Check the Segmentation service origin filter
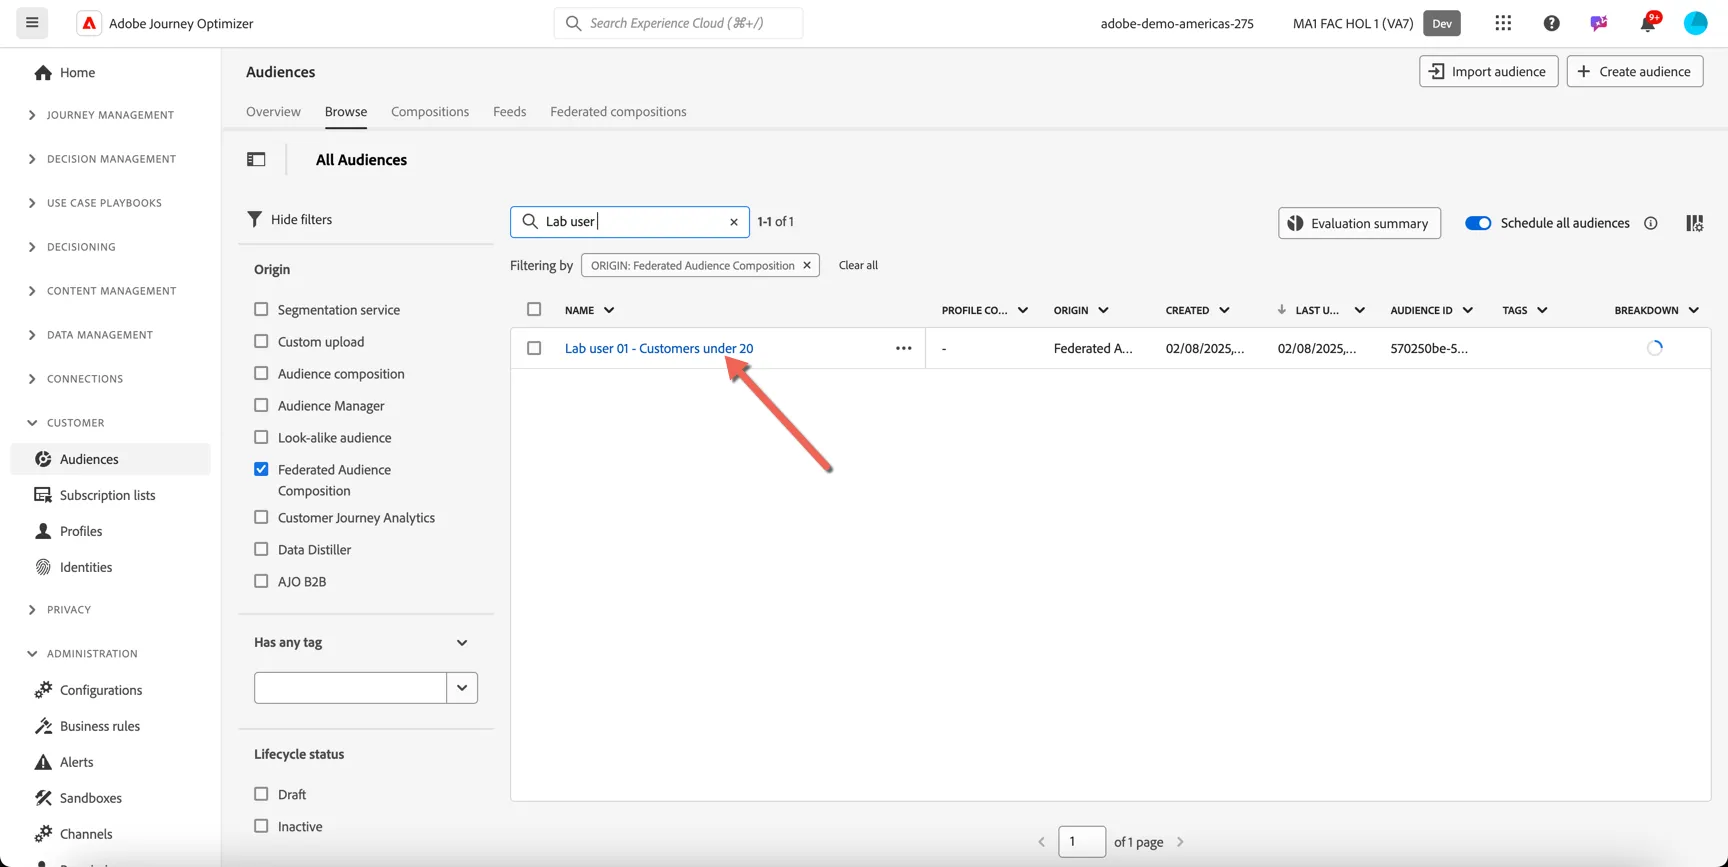1728x867 pixels. tap(261, 310)
